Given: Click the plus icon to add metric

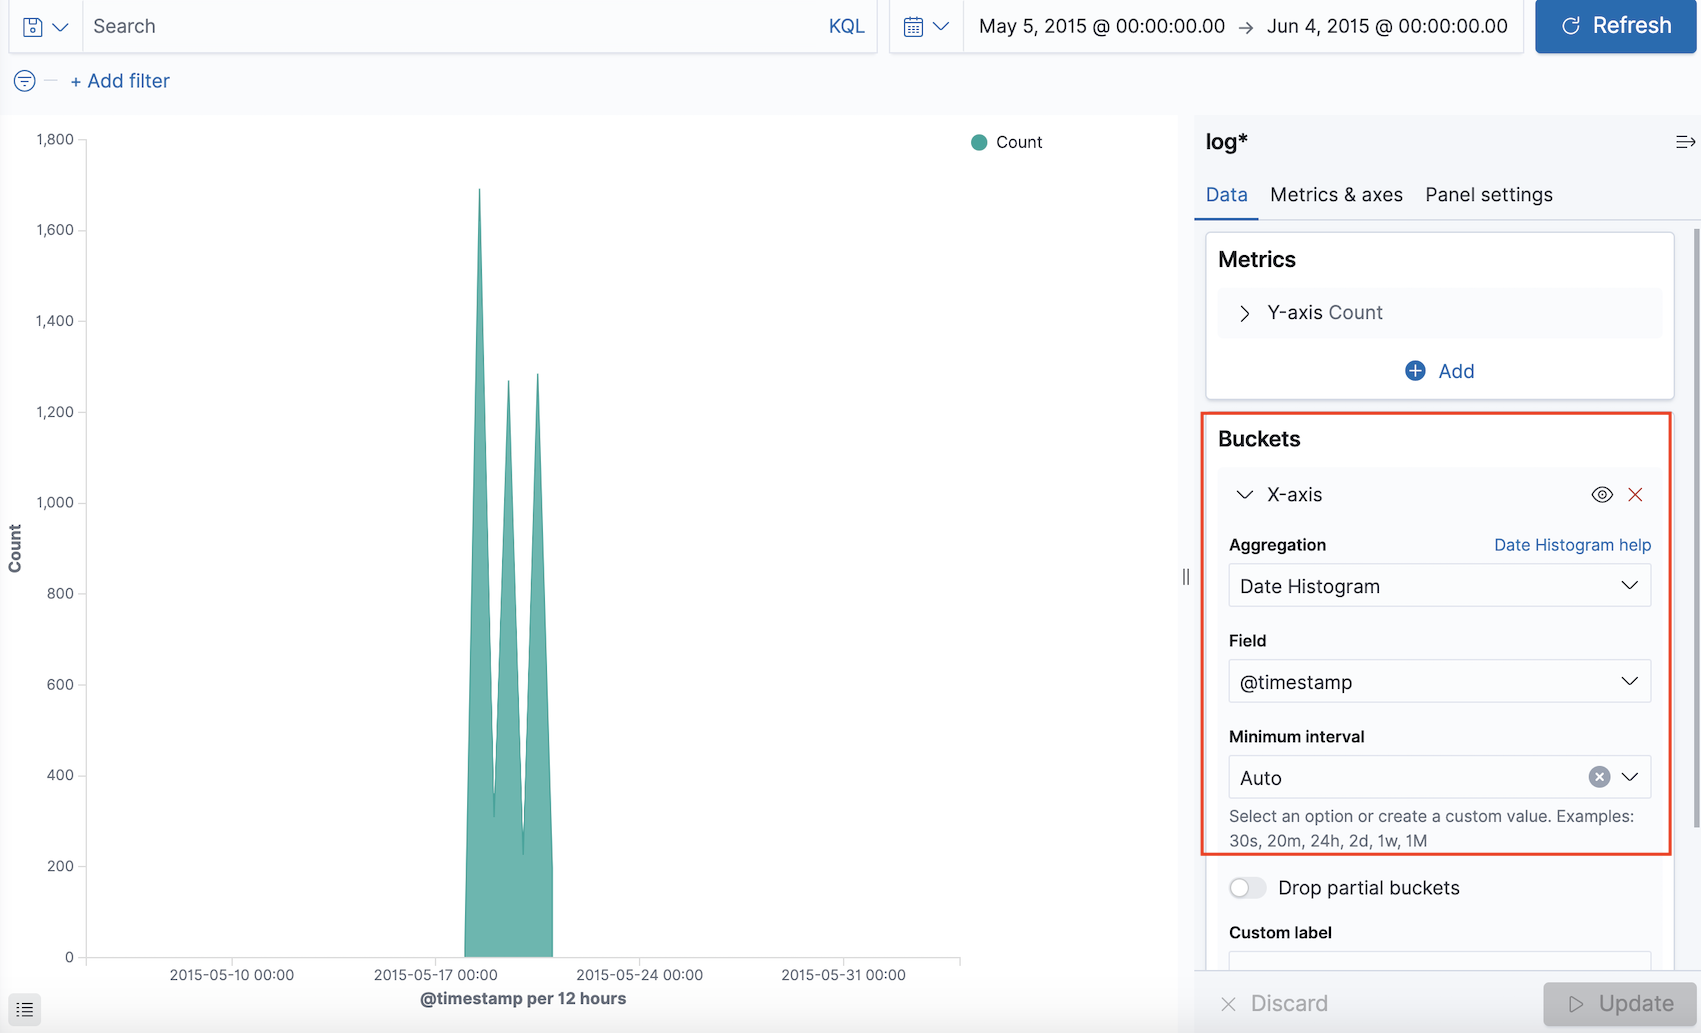Looking at the screenshot, I should (1415, 371).
